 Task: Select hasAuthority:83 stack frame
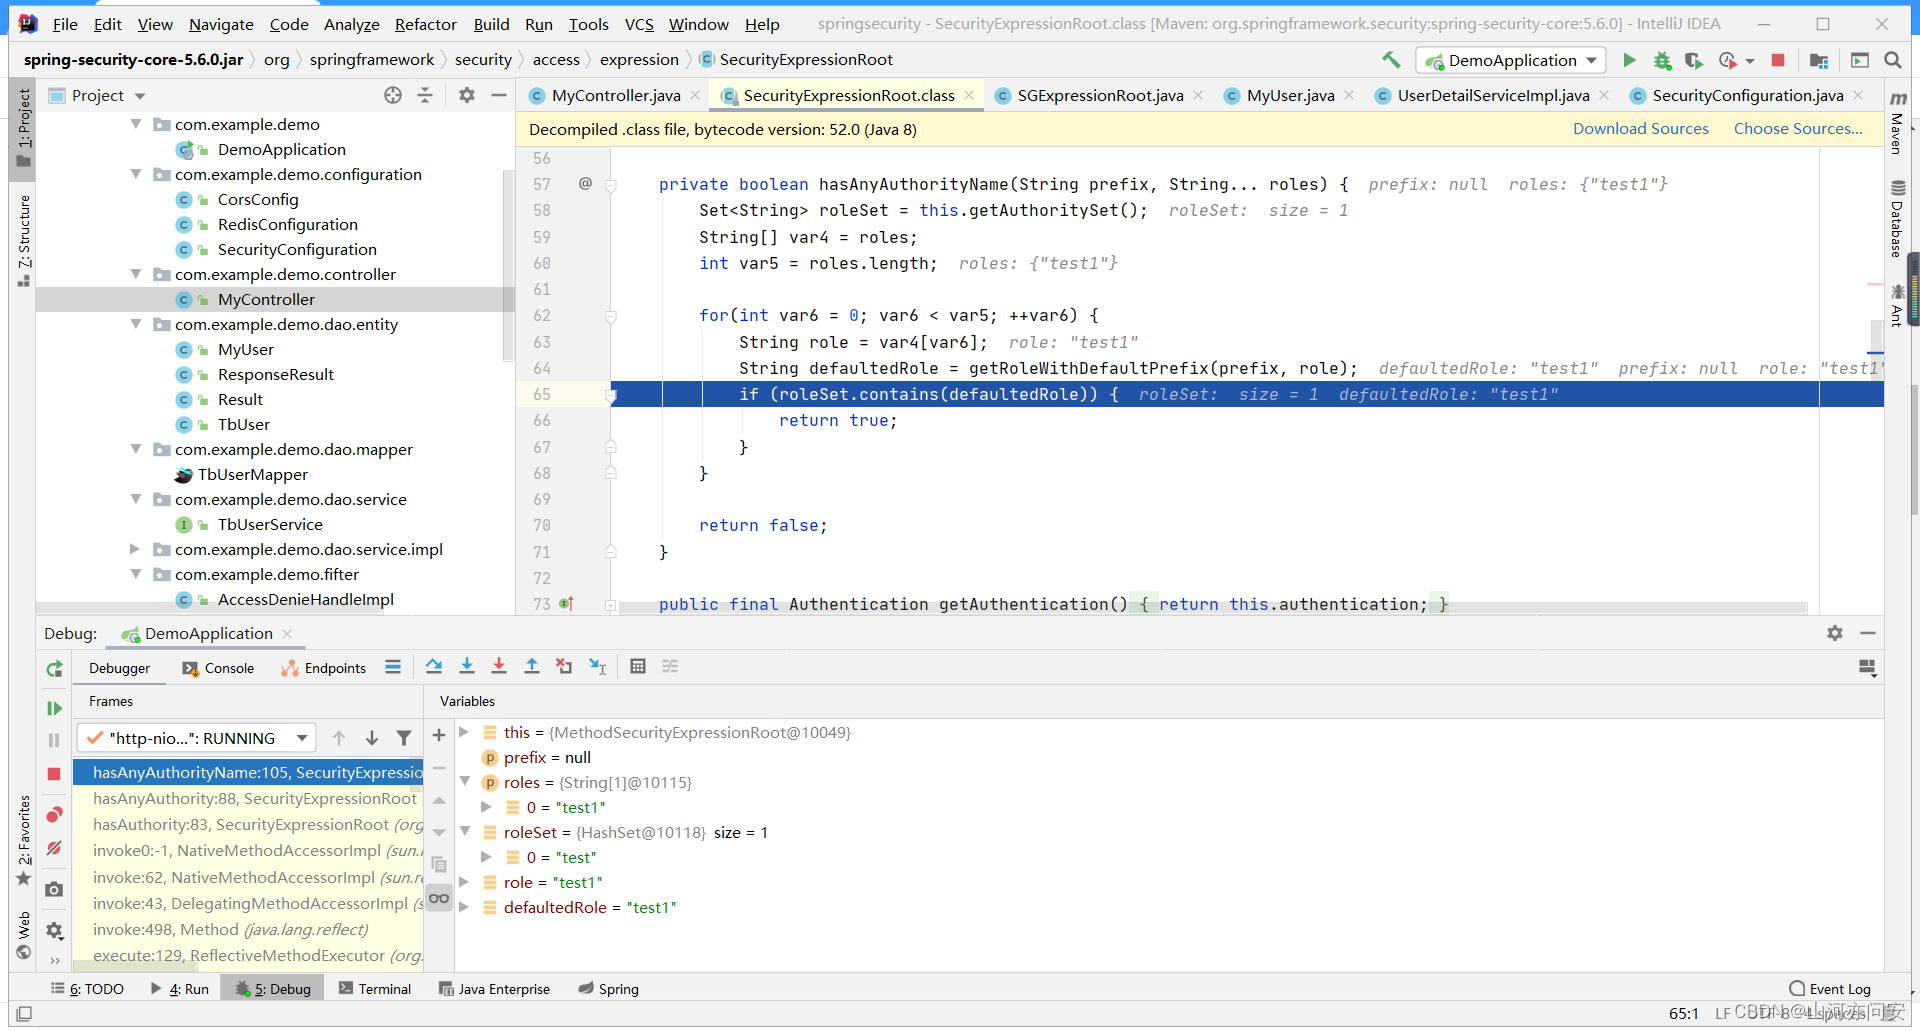pos(248,825)
